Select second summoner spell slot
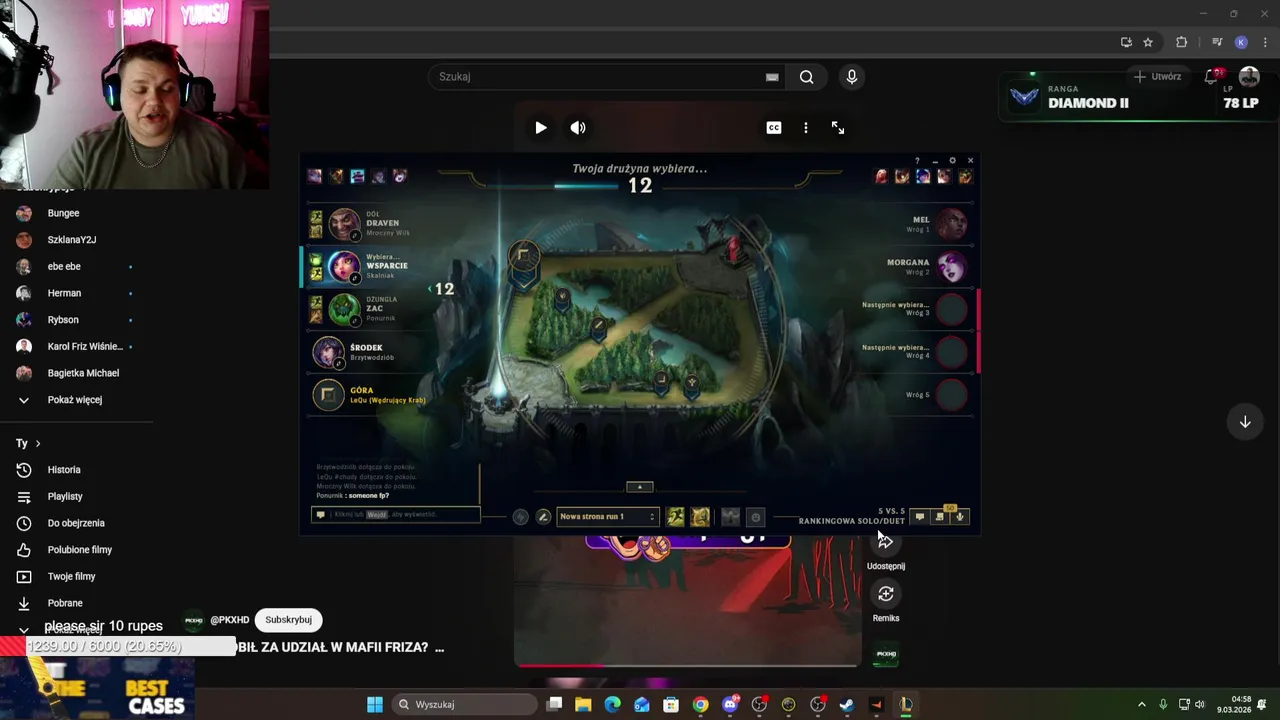1280x720 pixels. 700,517
